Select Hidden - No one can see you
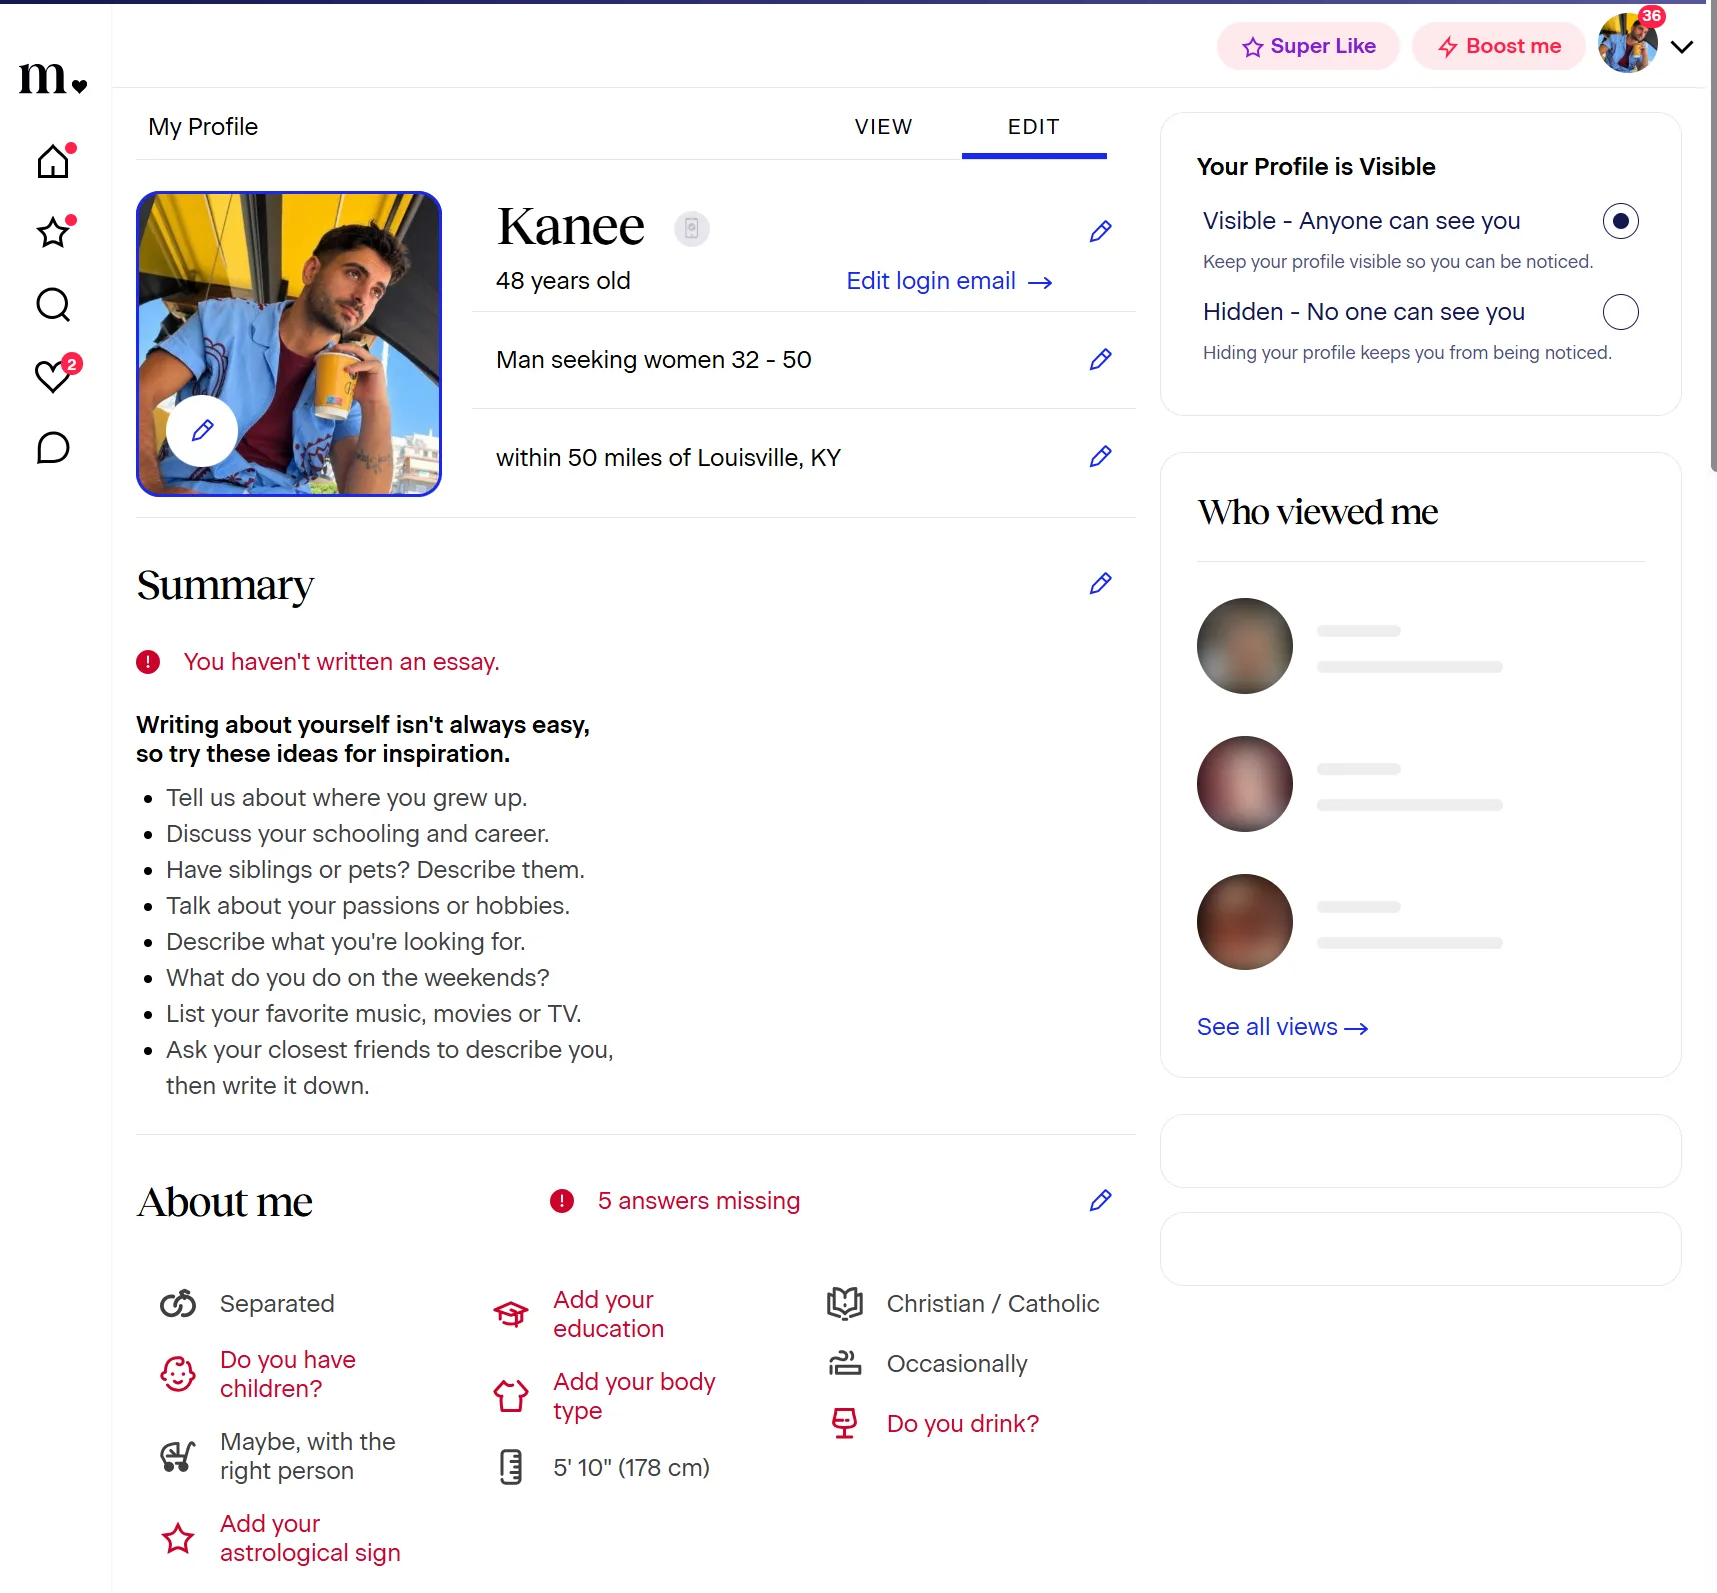This screenshot has width=1717, height=1593. (x=1620, y=312)
